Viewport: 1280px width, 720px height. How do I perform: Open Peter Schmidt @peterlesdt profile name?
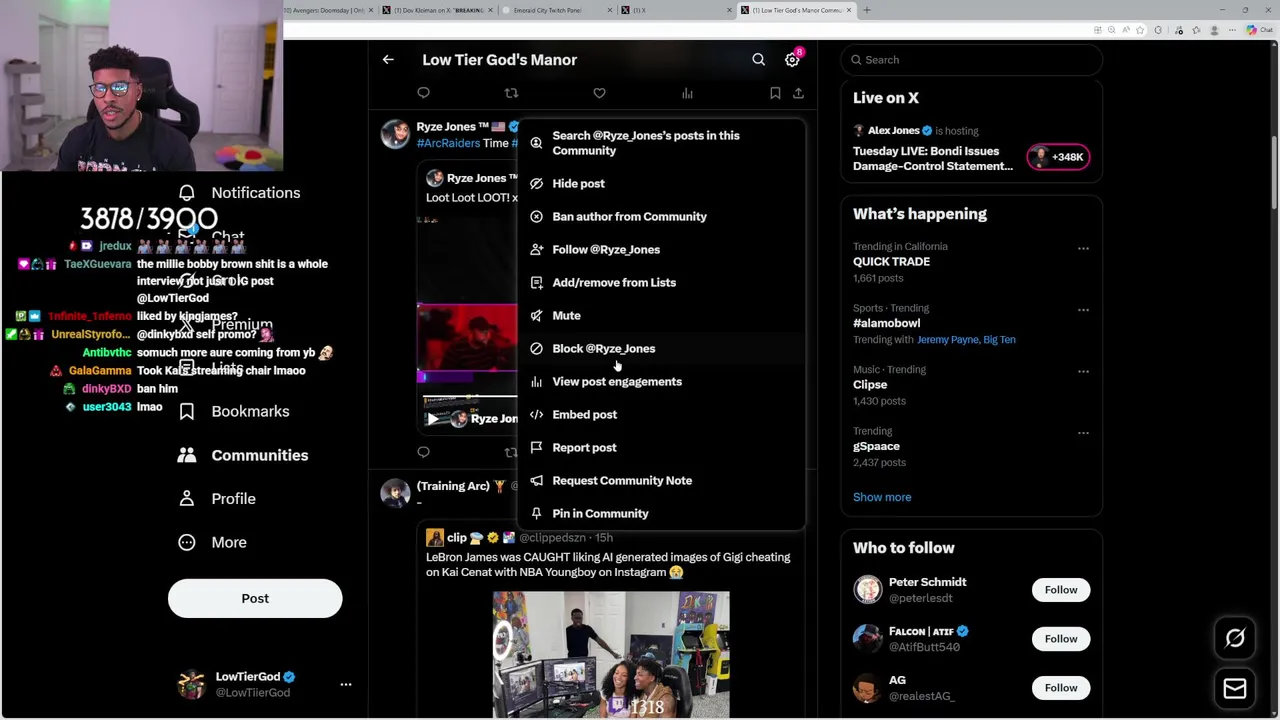point(927,582)
